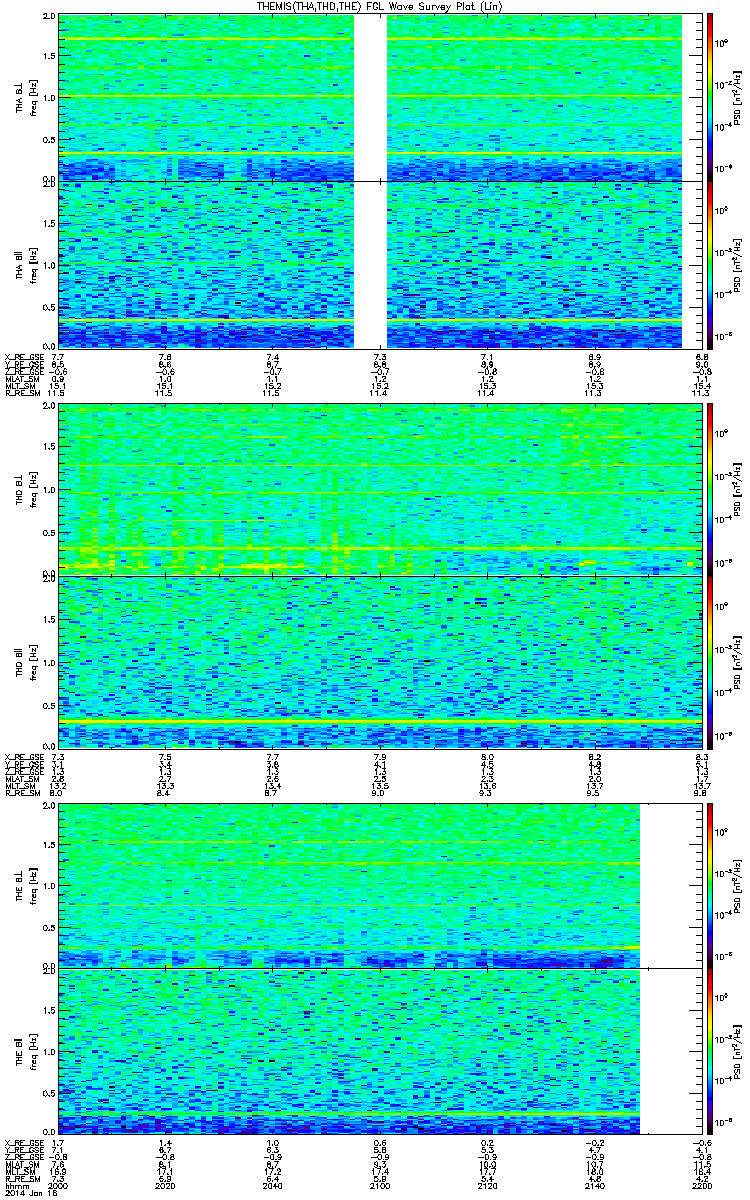Click the 2100 time tick label
Image resolution: width=750 pixels, height=1200 pixels.
click(380, 1185)
